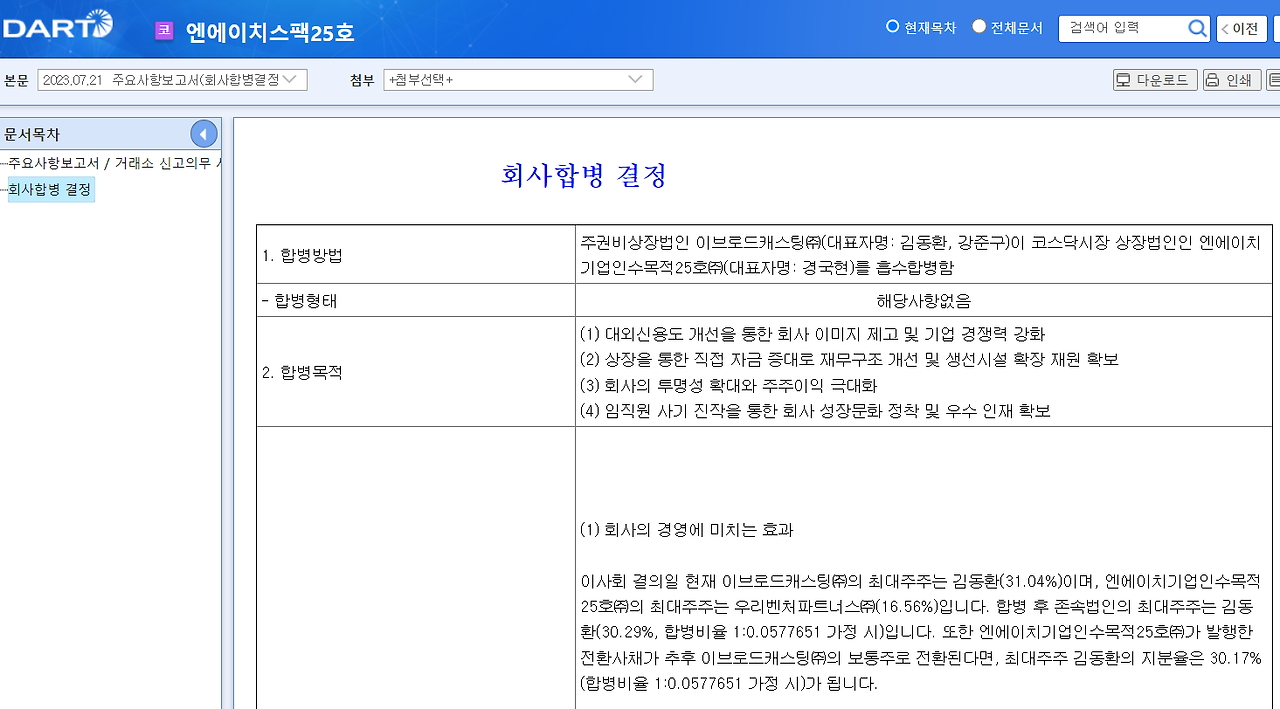Click the left chevron icon on 이전
The height and width of the screenshot is (709, 1280).
pos(1227,28)
